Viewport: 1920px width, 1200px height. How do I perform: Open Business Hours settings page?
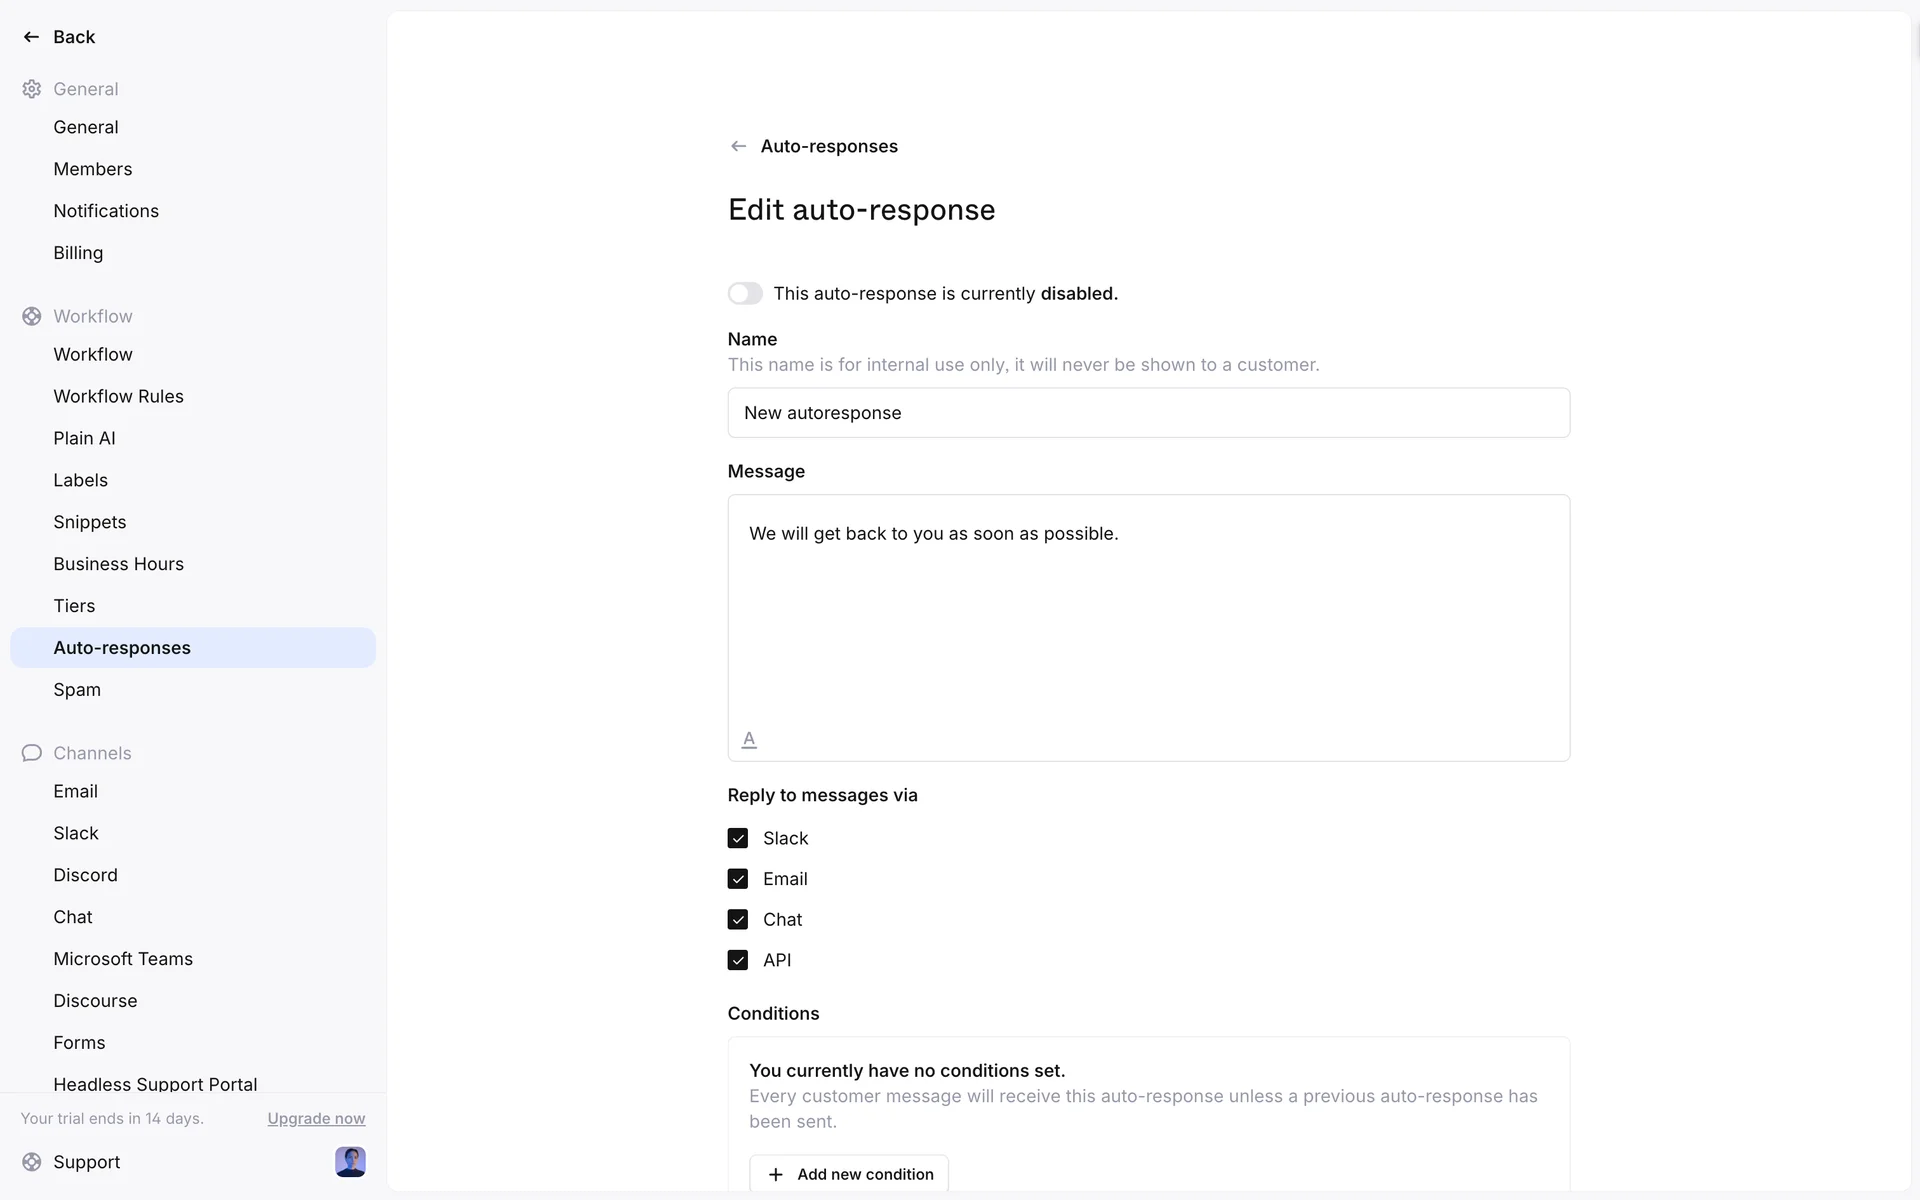118,564
